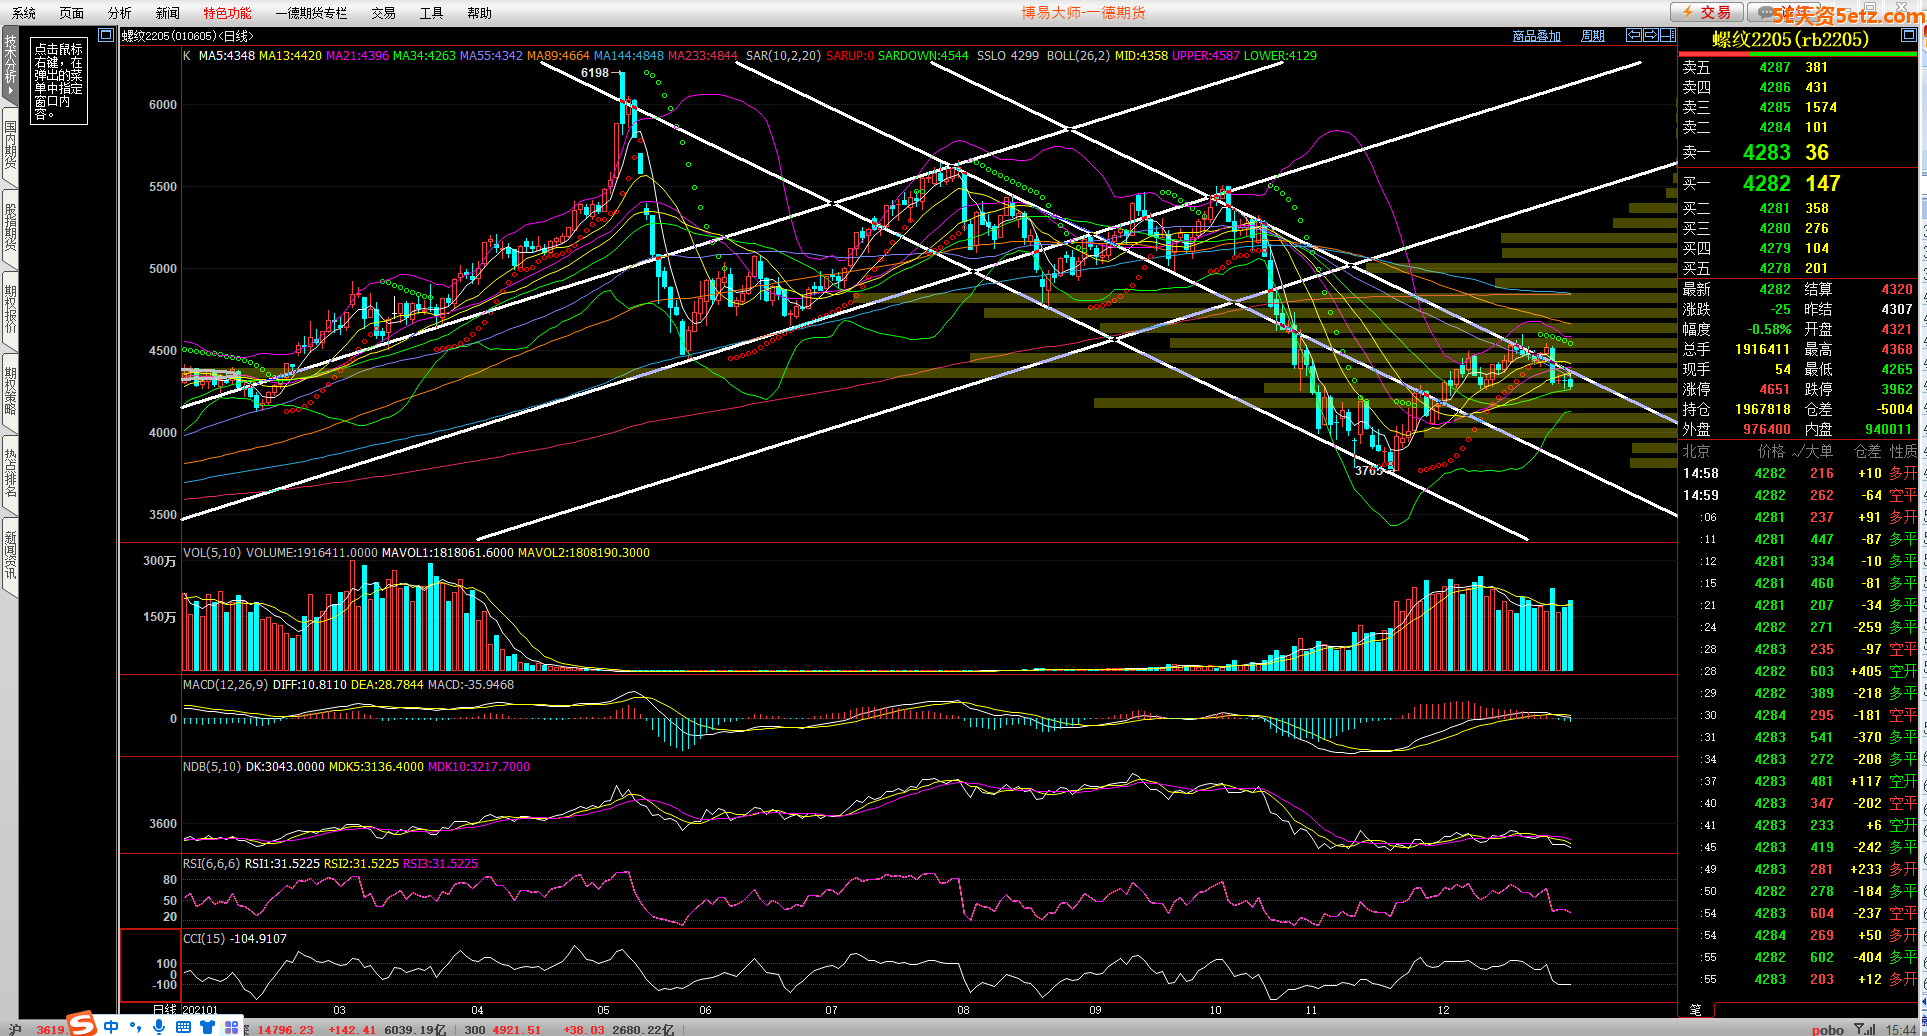Open the 周期 period selector
Viewport: 1927px width, 1036px height.
(x=1592, y=36)
